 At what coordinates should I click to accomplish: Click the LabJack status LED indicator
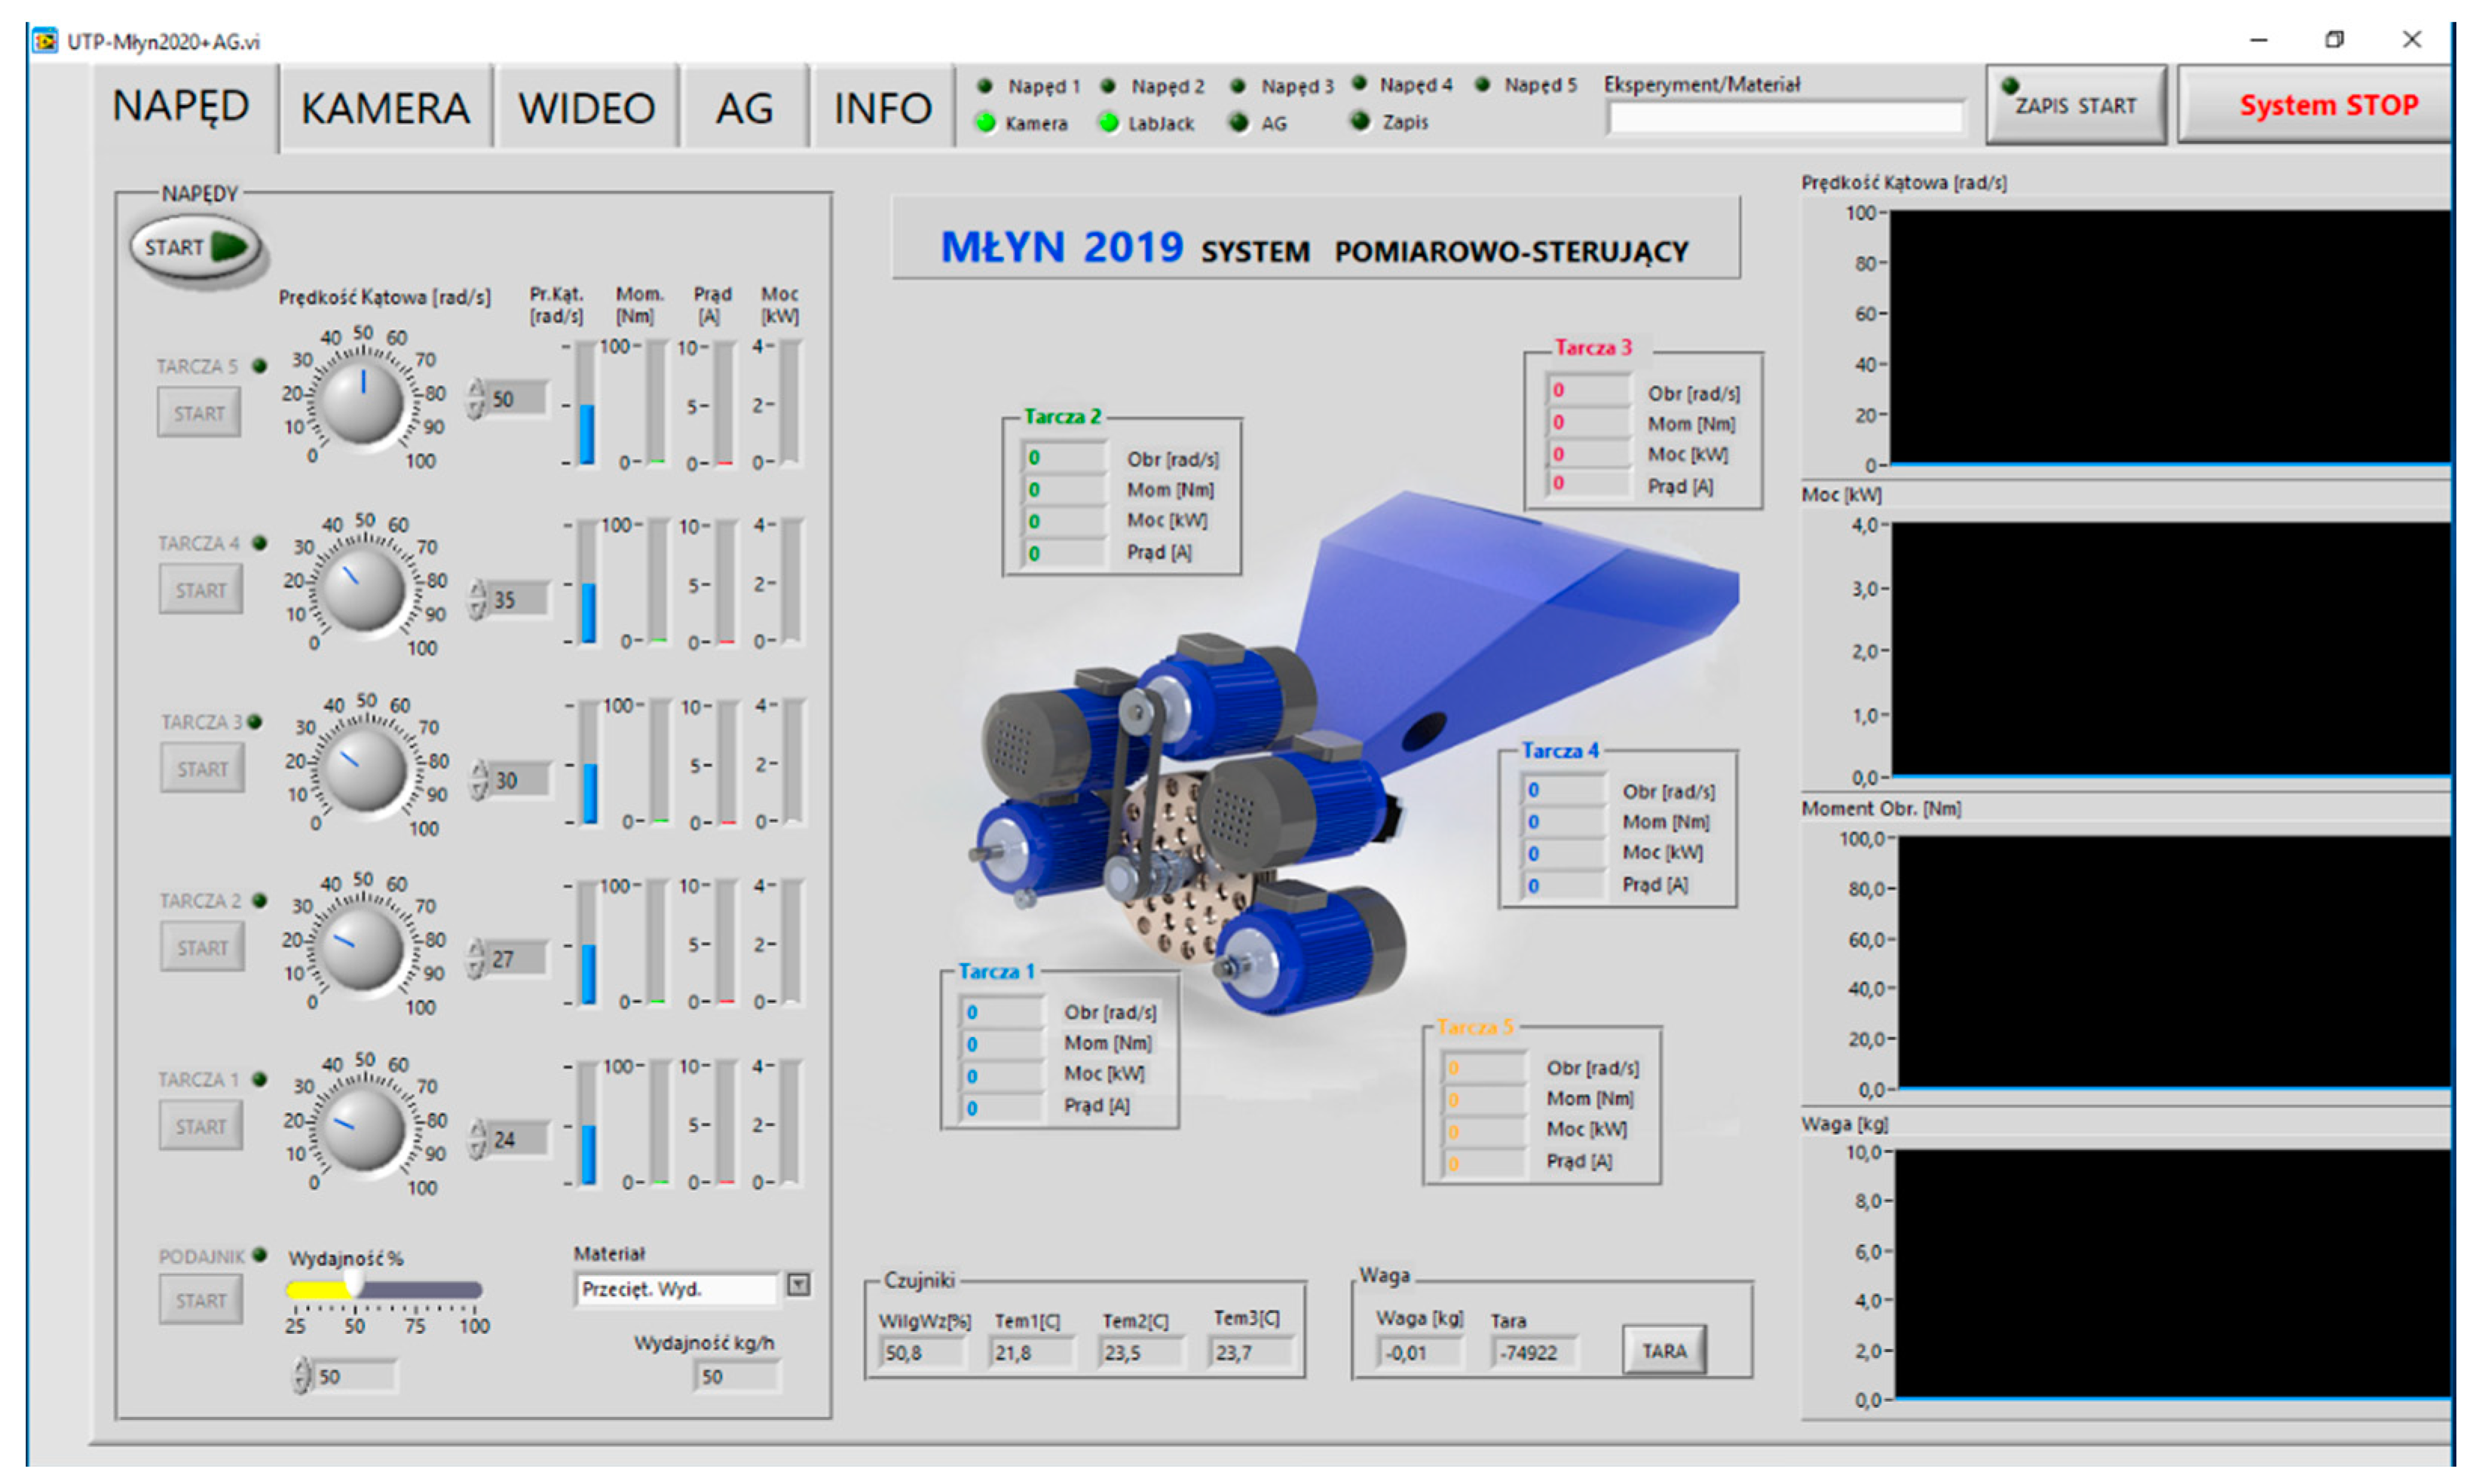[x=1108, y=123]
